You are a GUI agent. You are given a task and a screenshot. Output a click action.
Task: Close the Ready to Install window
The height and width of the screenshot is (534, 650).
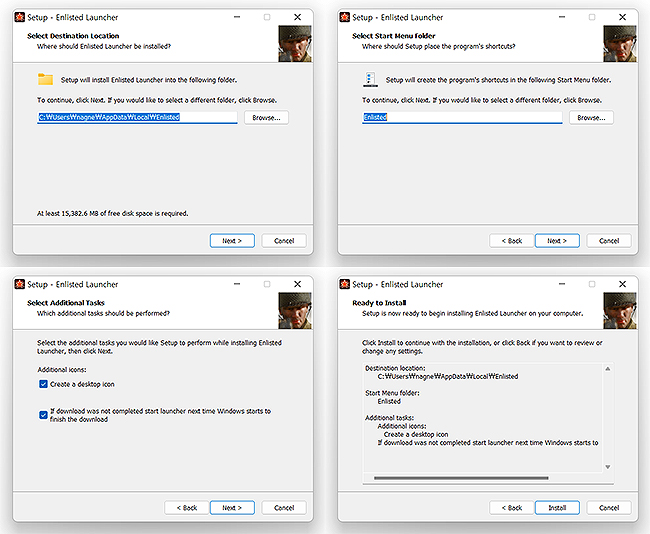click(623, 284)
